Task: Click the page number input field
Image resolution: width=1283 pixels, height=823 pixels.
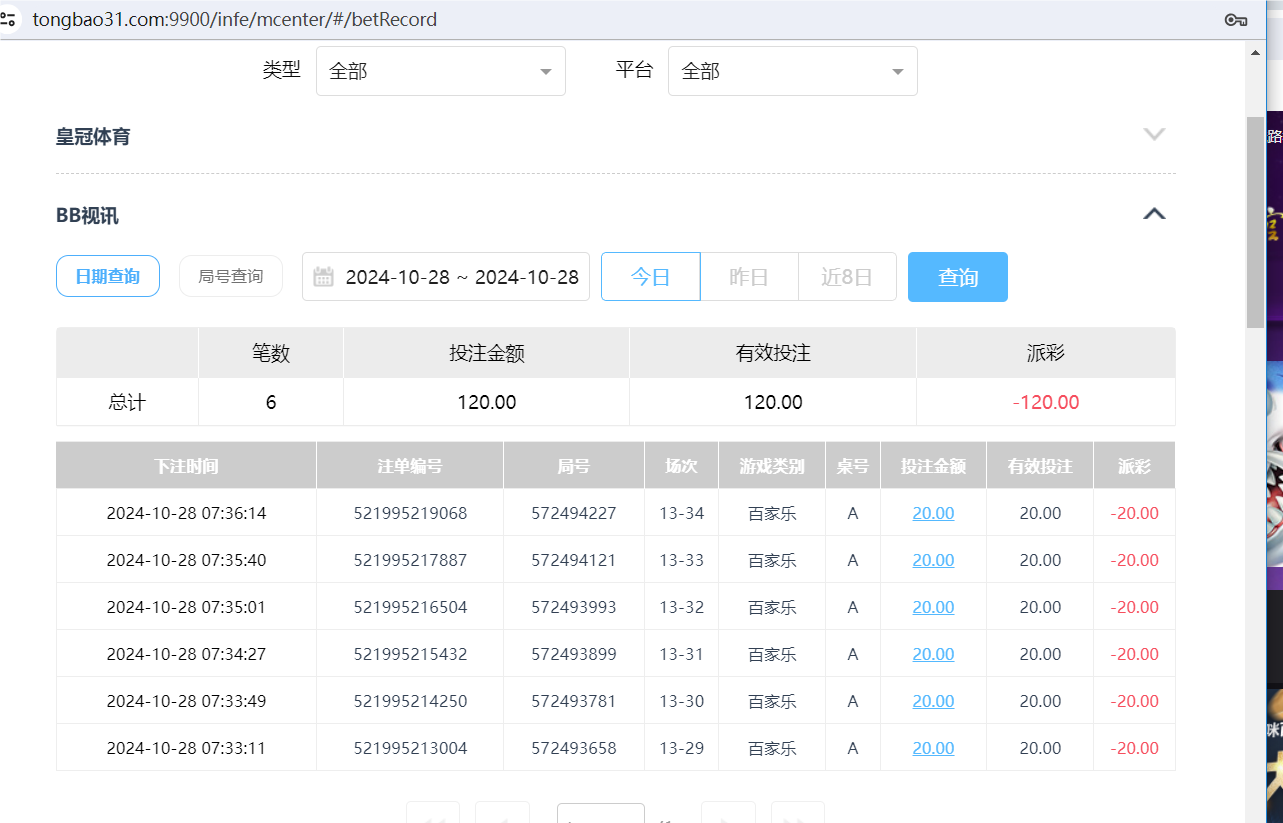Action: [600, 816]
